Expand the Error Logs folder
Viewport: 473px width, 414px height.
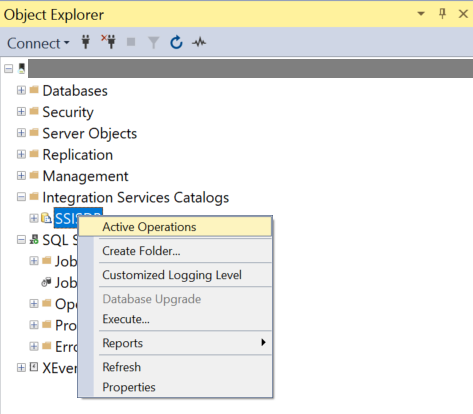34,346
